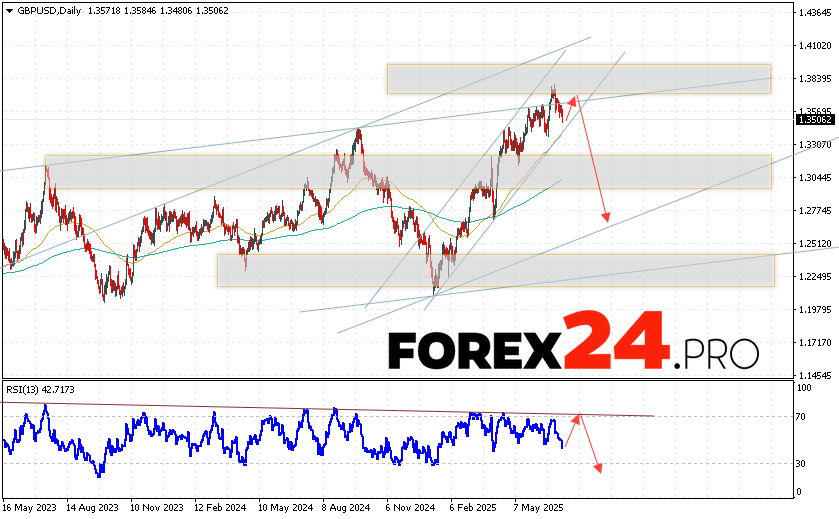This screenshot has width=839, height=519.
Task: Select the lowest gray support zone rectangle
Action: 495,270
